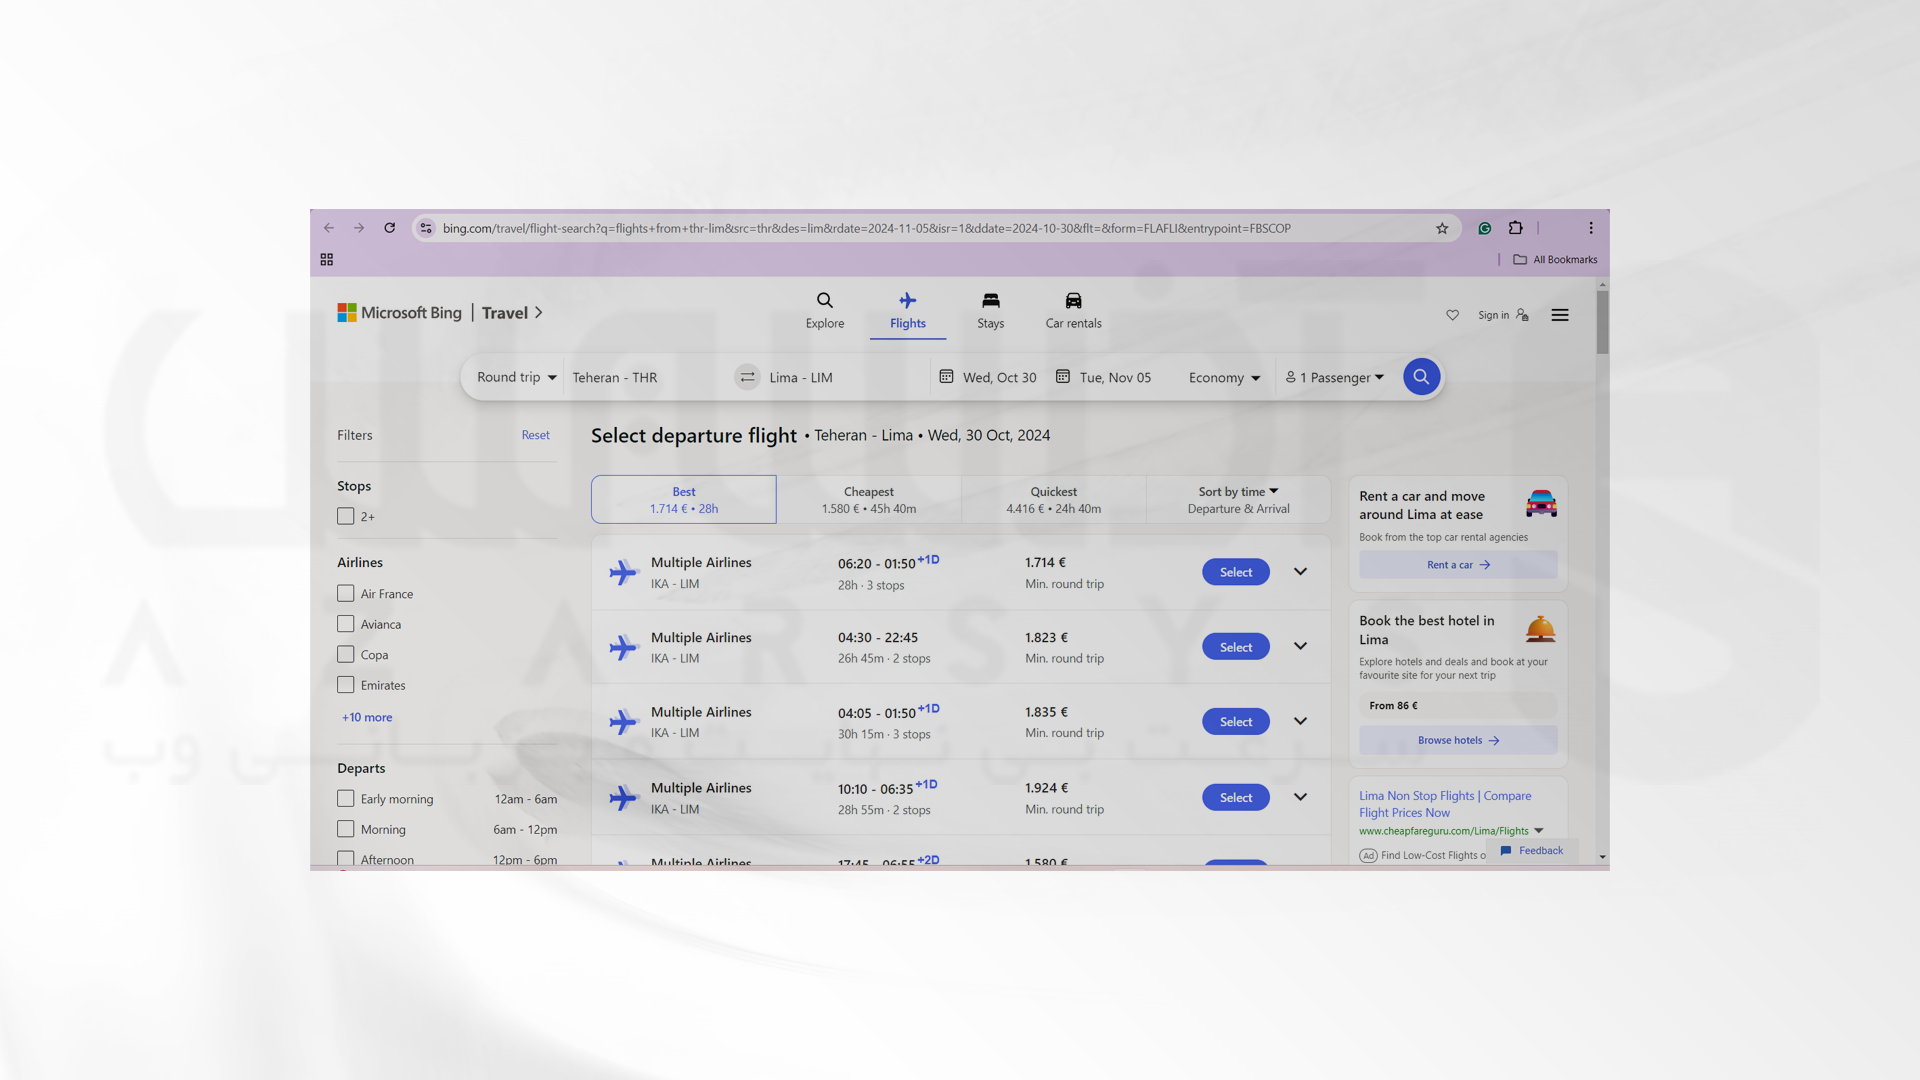Click airplane icon of the 1.823 € flight
The width and height of the screenshot is (1920, 1080).
(624, 647)
